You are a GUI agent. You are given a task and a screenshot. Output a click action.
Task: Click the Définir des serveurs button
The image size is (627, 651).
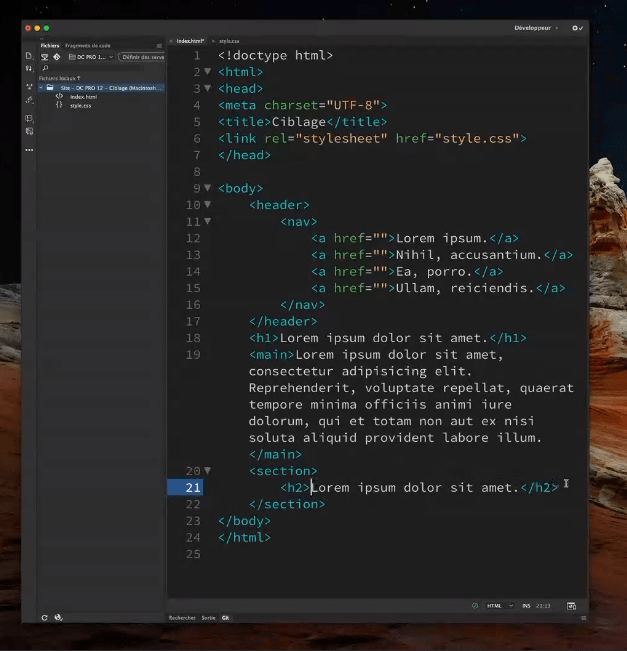(x=142, y=57)
